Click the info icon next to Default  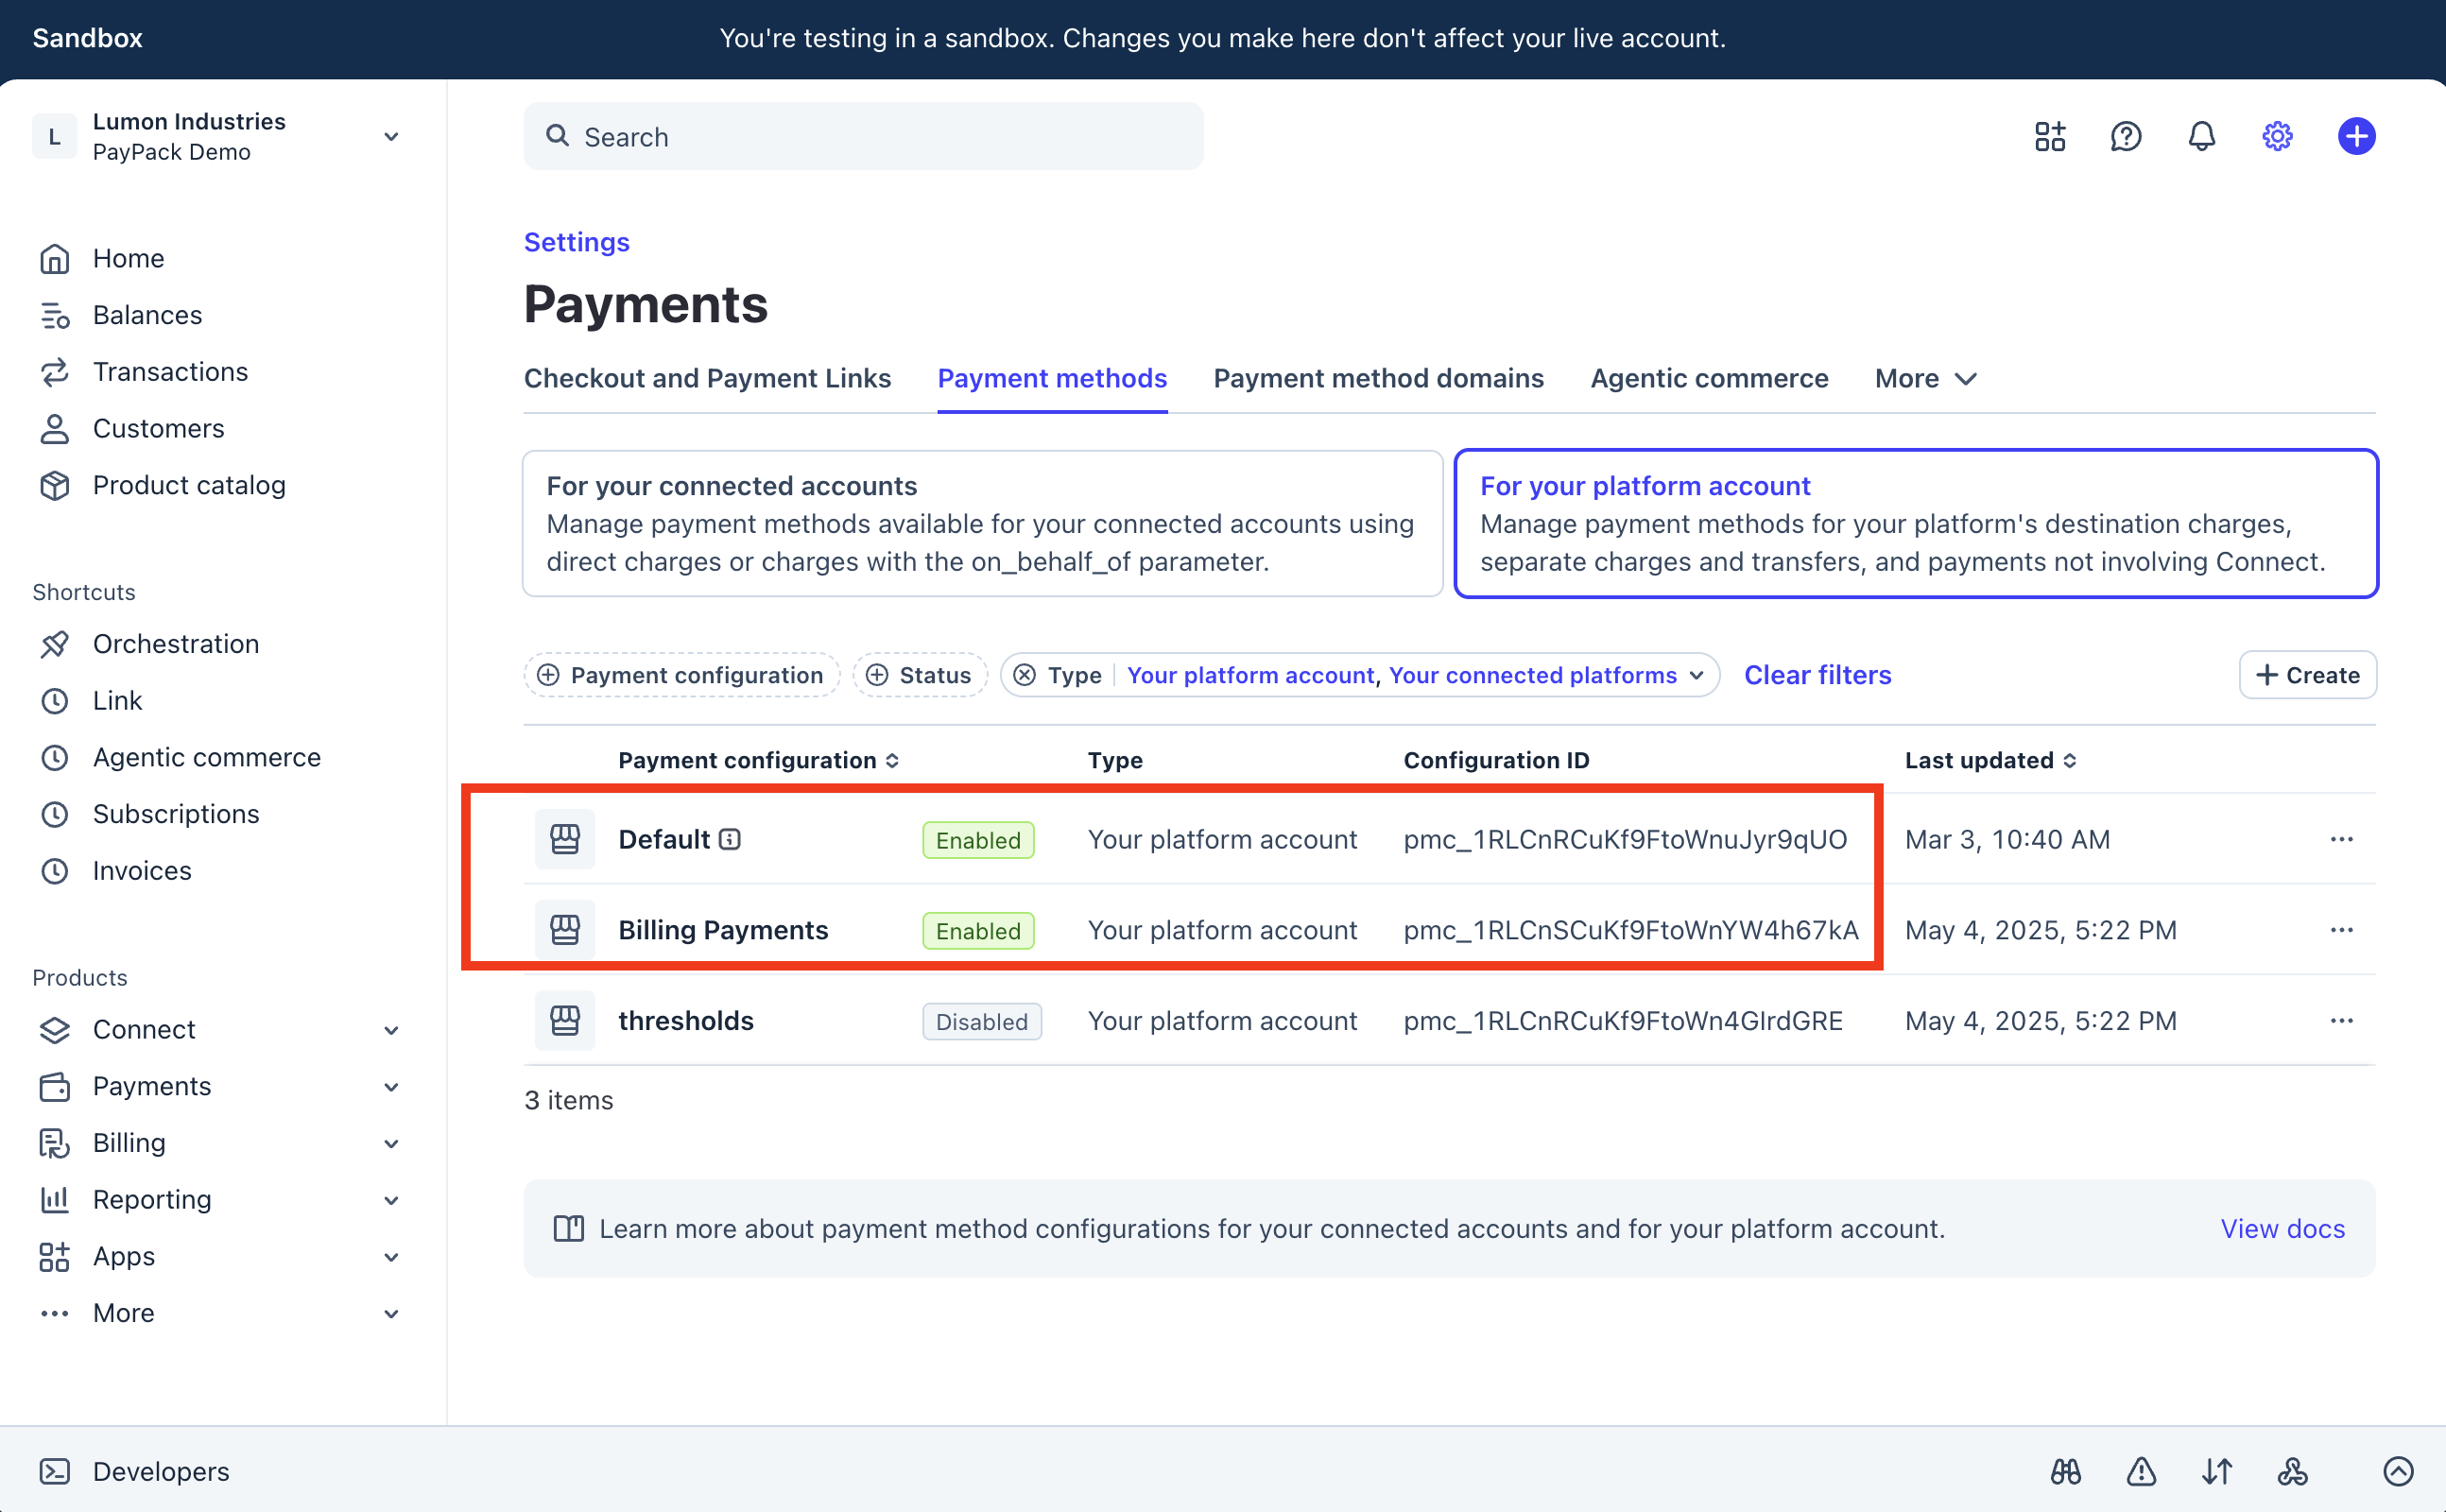pyautogui.click(x=730, y=839)
